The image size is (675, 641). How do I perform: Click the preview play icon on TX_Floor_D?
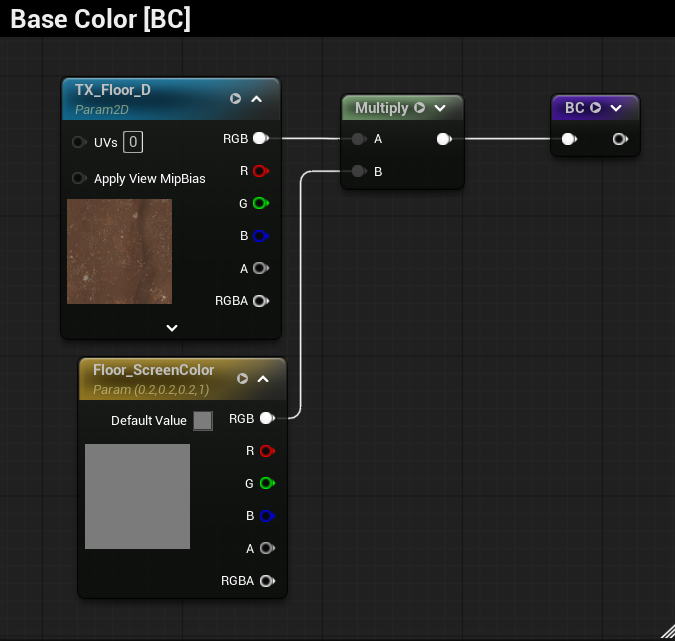tap(235, 99)
